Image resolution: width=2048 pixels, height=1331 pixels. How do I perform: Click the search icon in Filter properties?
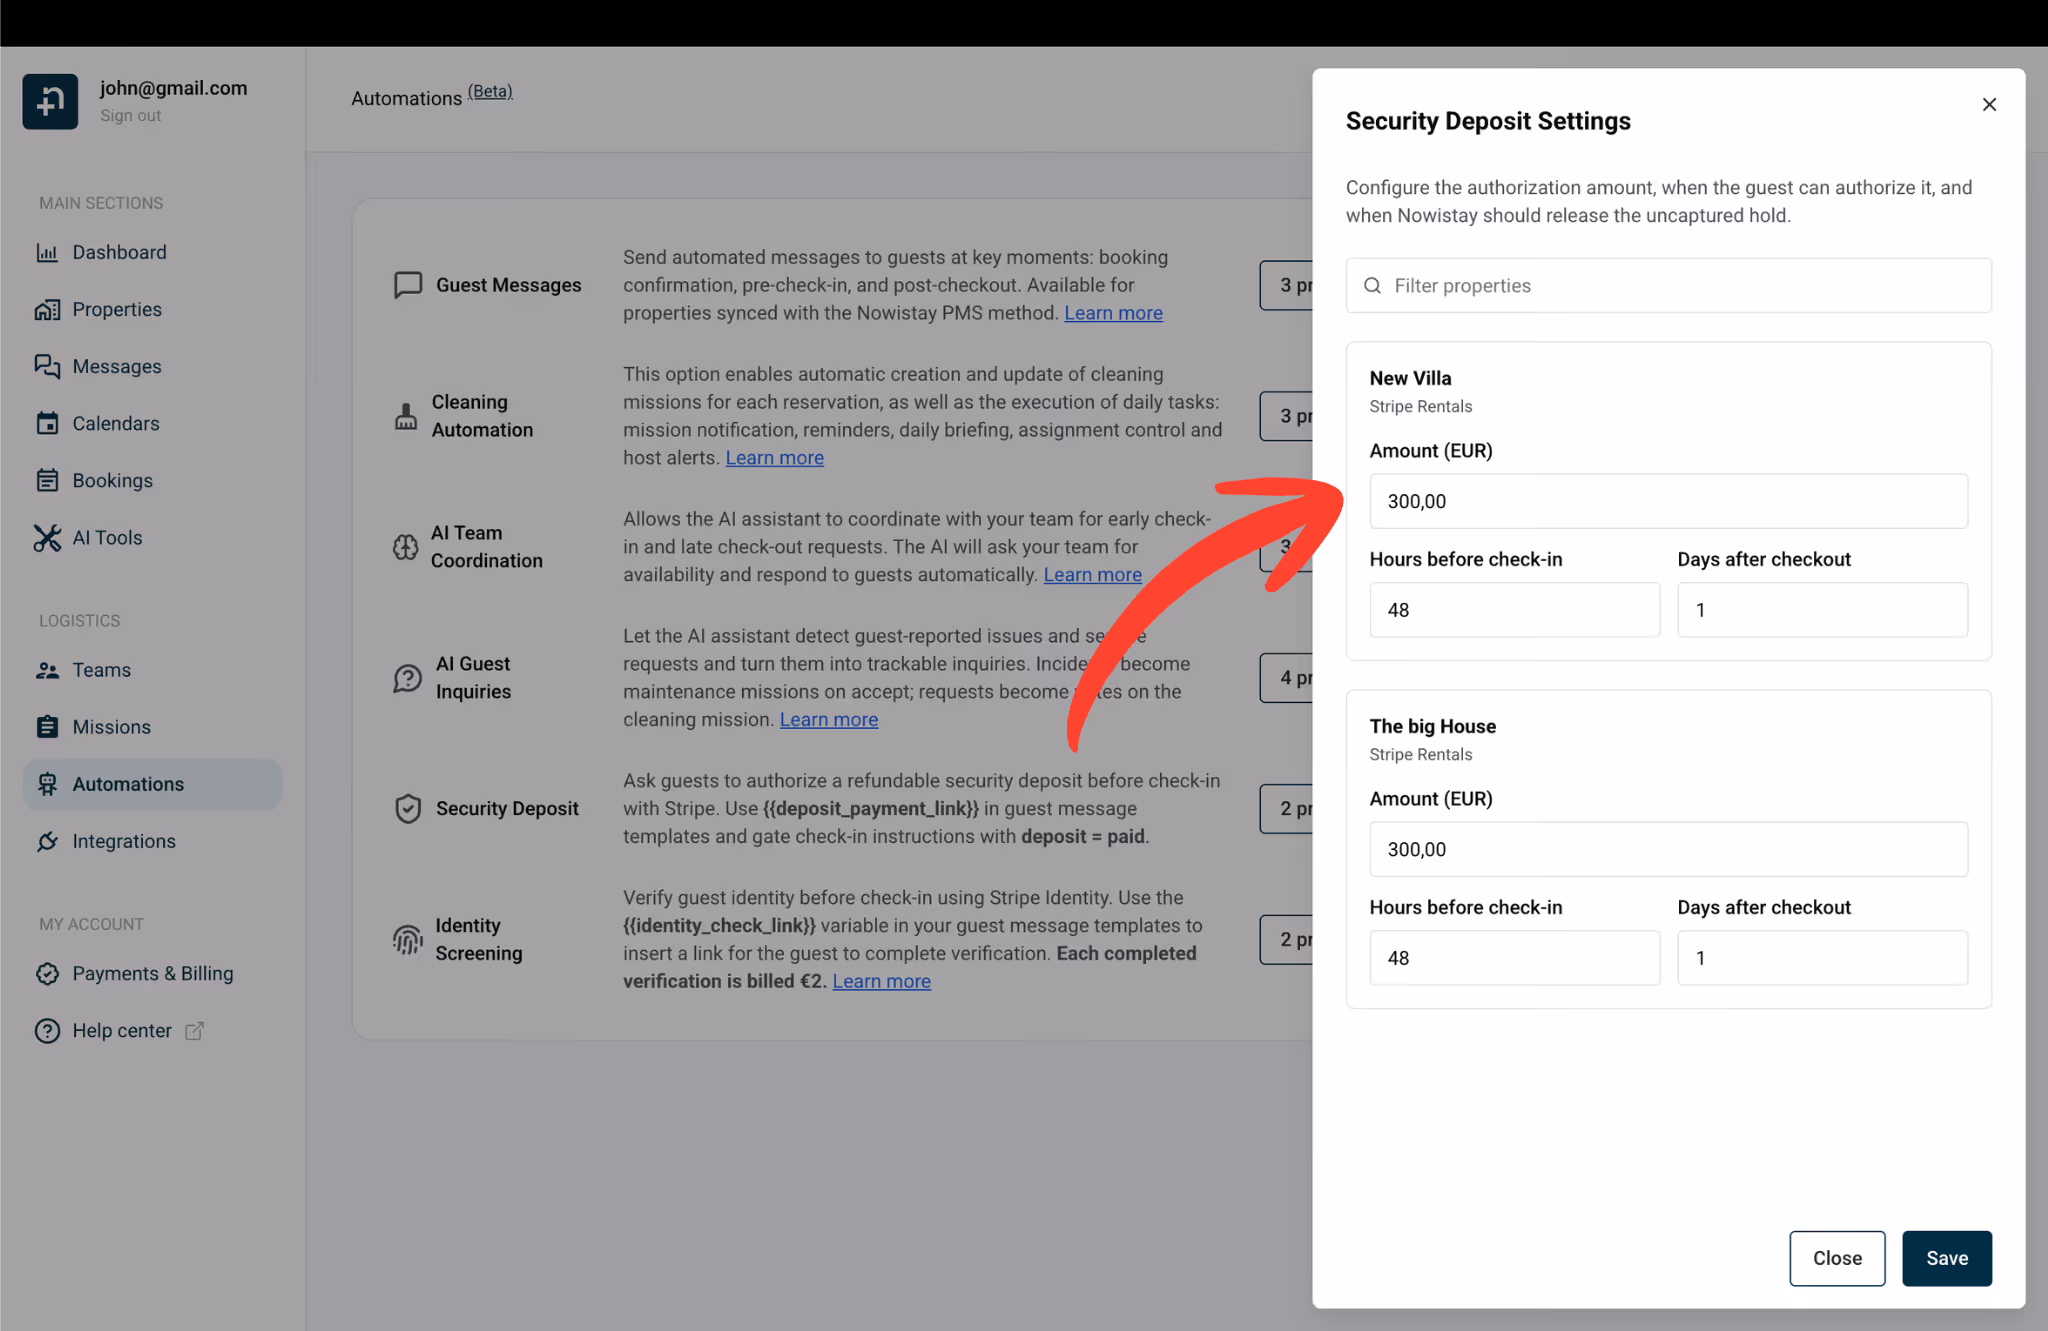click(1373, 285)
